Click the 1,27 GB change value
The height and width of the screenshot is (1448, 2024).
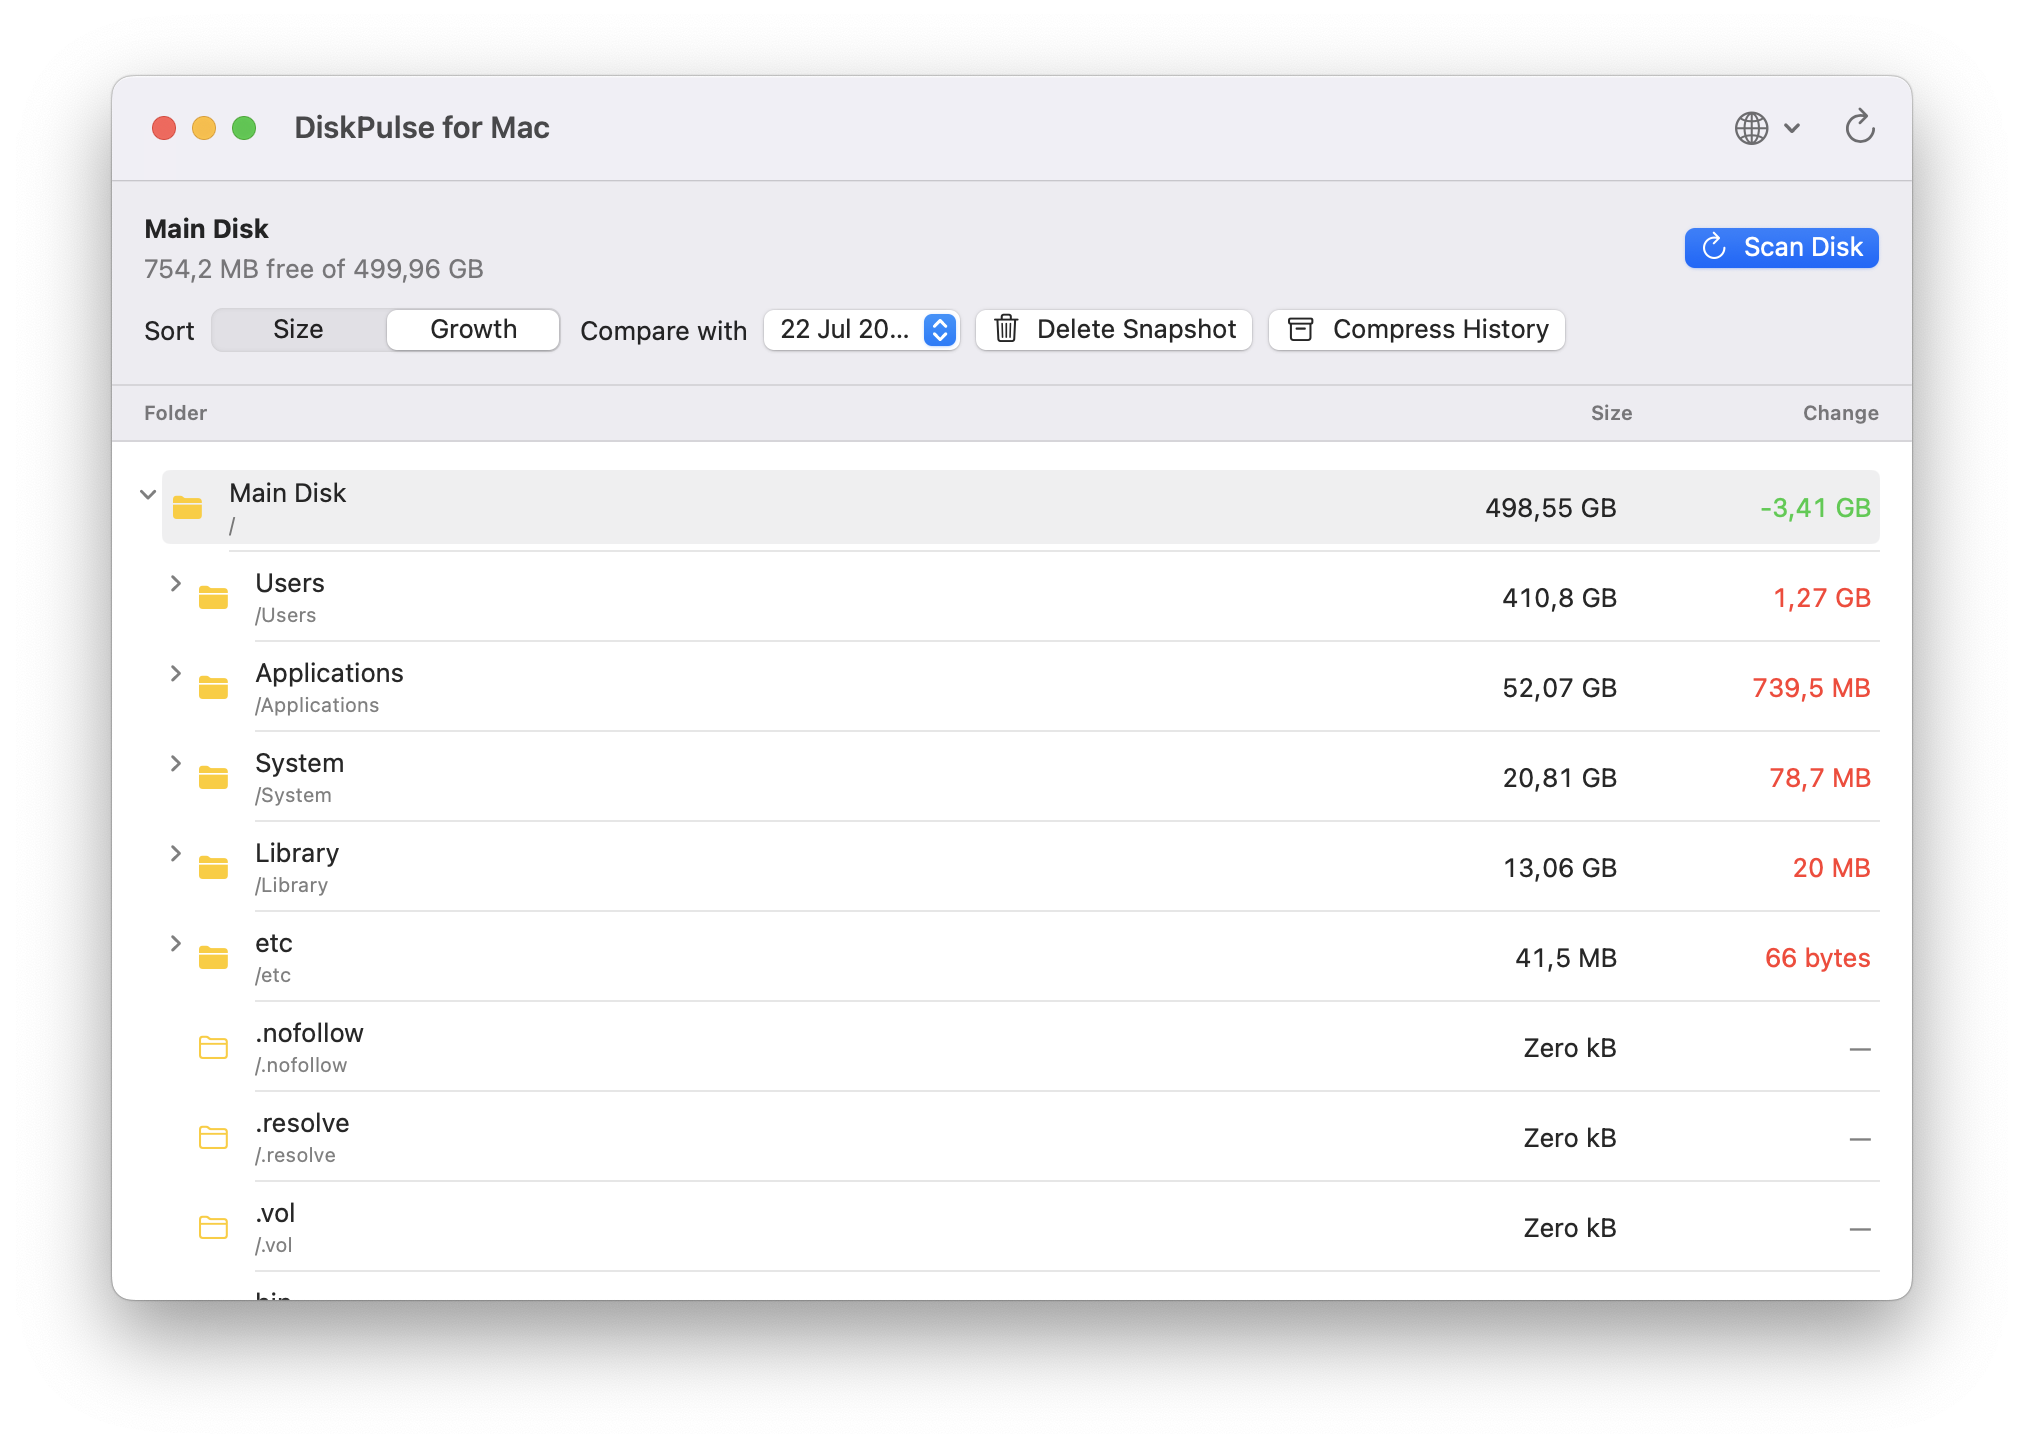pos(1821,598)
